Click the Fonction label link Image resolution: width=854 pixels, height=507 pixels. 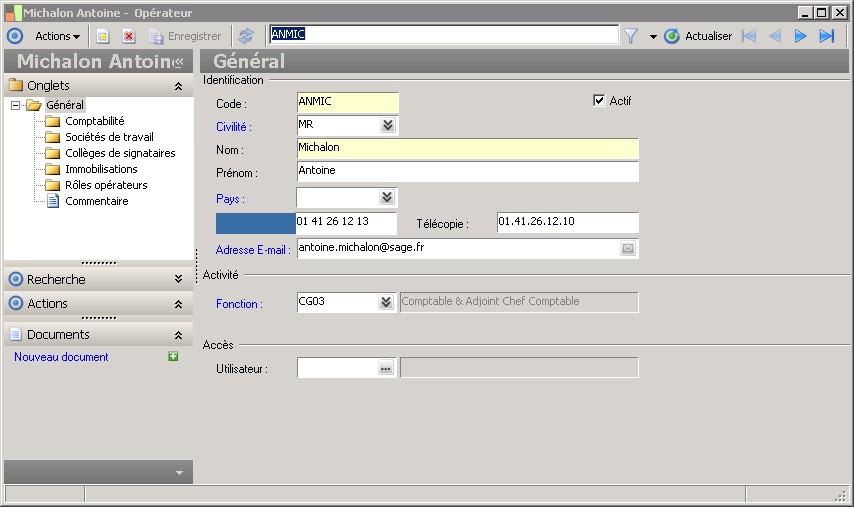click(x=239, y=304)
